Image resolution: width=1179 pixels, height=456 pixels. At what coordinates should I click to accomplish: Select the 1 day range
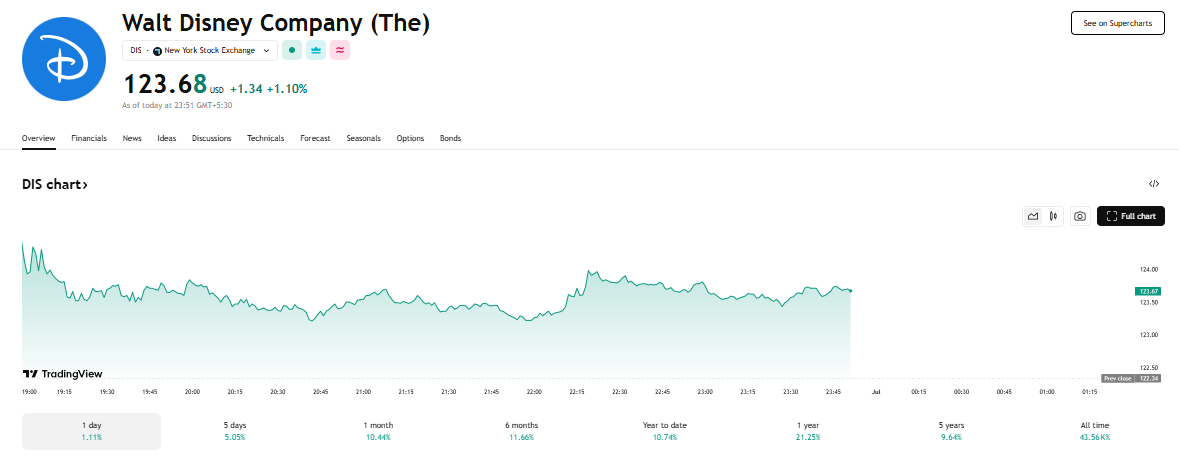click(91, 431)
